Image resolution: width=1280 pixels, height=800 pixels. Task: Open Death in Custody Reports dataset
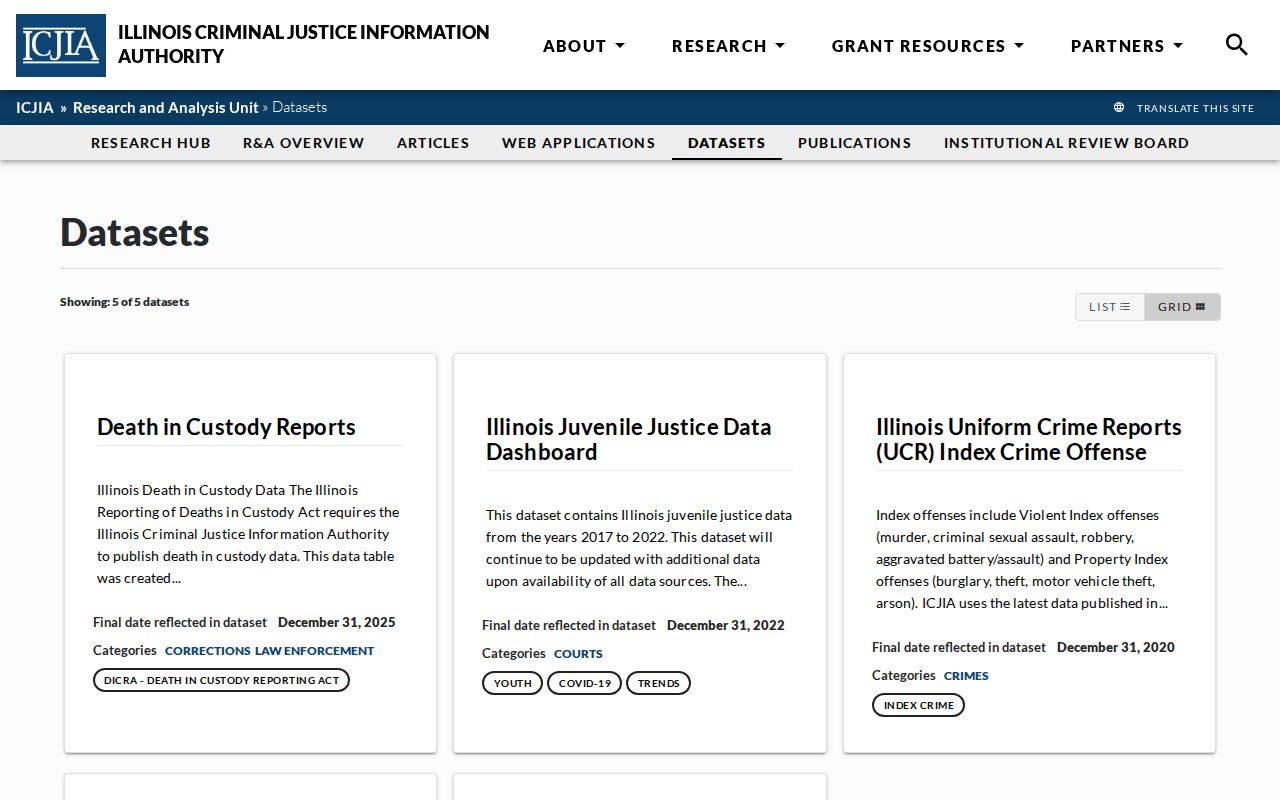point(226,427)
